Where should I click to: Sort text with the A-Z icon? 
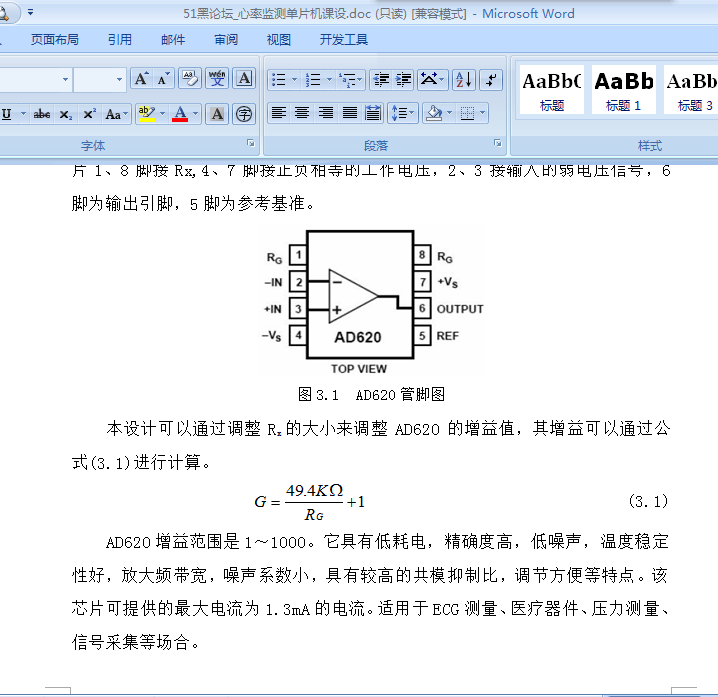[464, 80]
